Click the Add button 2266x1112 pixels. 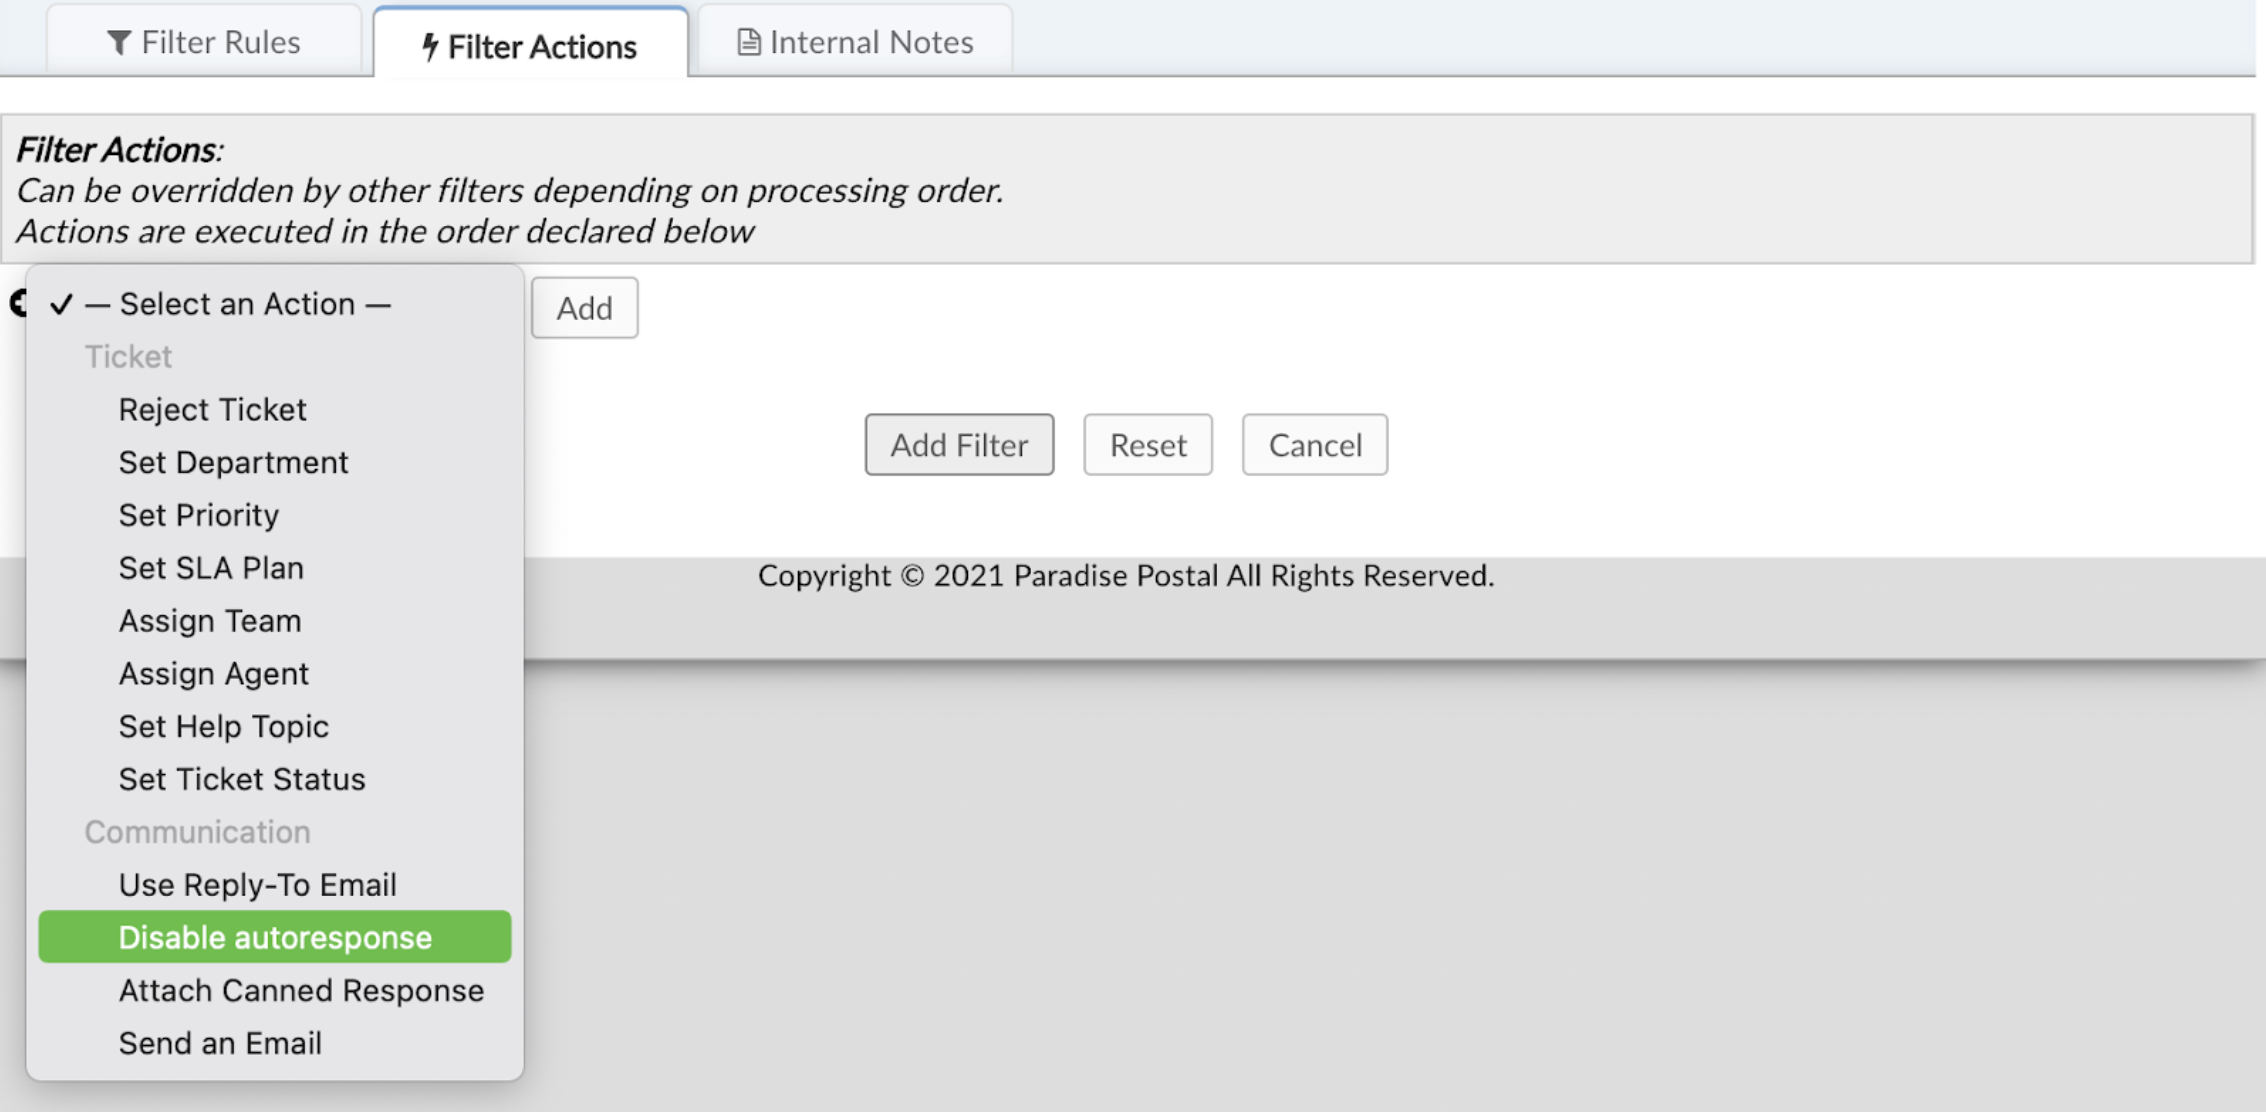585,308
